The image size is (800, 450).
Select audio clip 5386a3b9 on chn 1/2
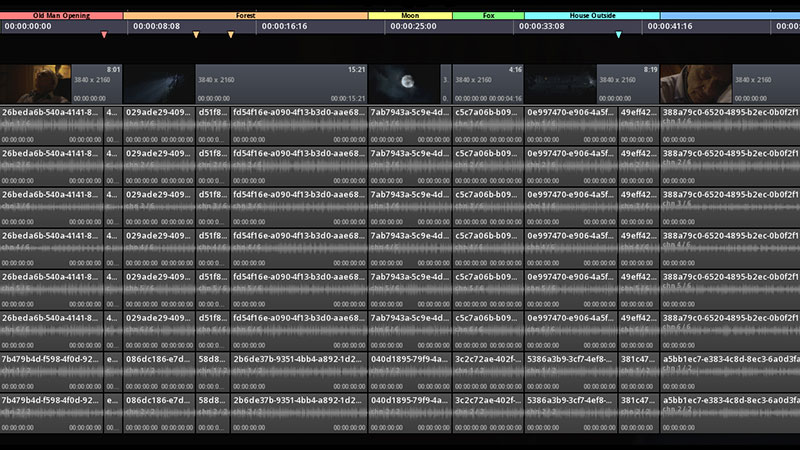pos(571,372)
